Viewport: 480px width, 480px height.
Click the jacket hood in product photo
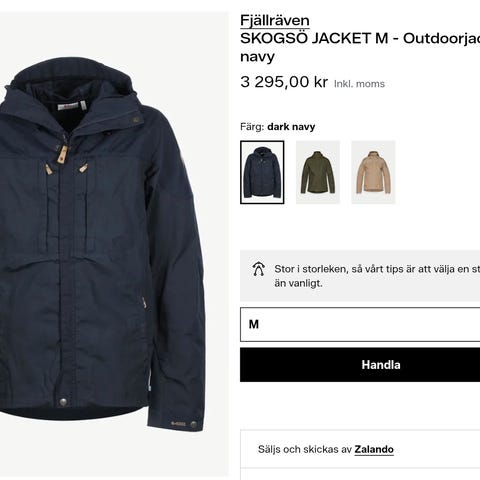[72, 75]
